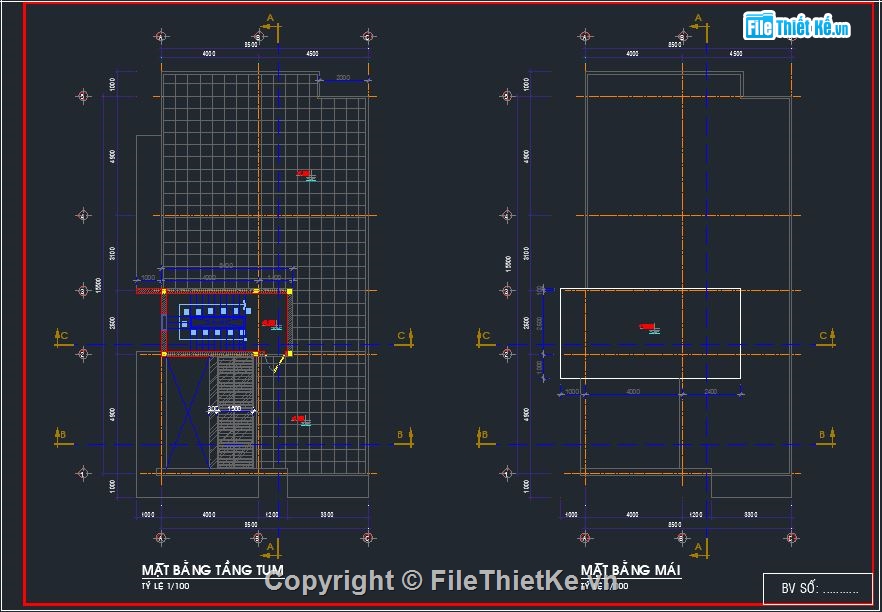The image size is (882, 612).
Task: Select grid bubble 4 on the tầng tum plan
Action: tap(83, 215)
